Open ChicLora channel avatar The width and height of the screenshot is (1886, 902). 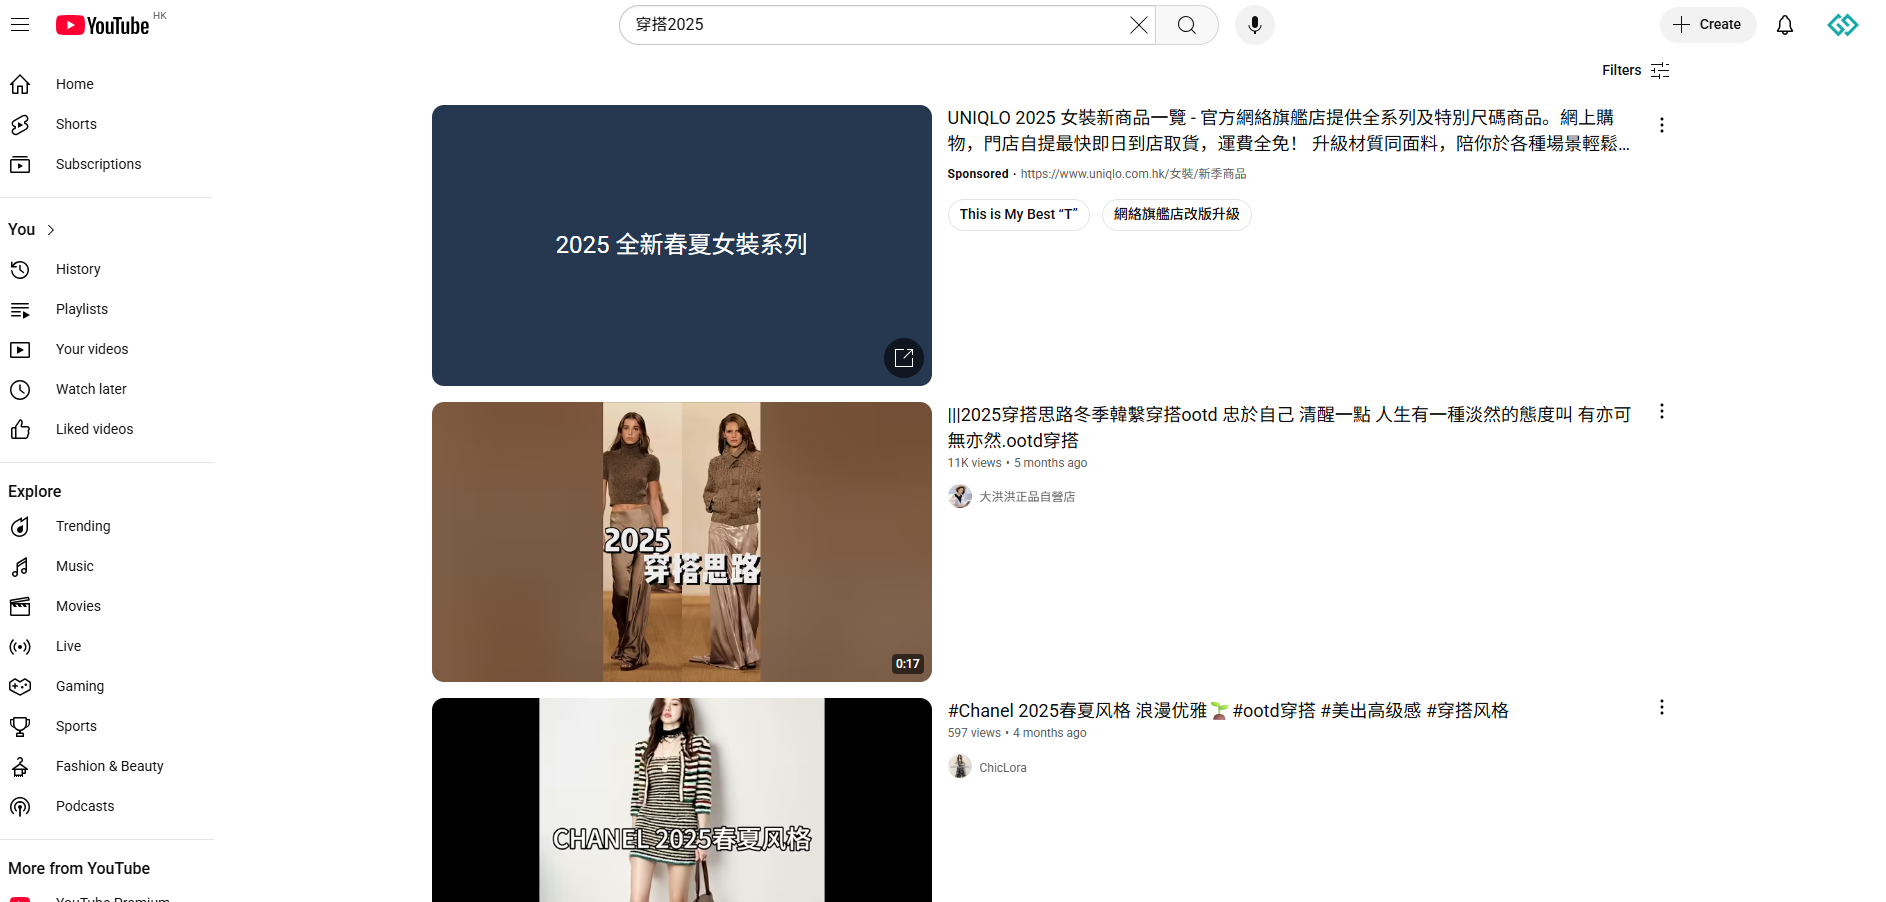[x=960, y=767]
